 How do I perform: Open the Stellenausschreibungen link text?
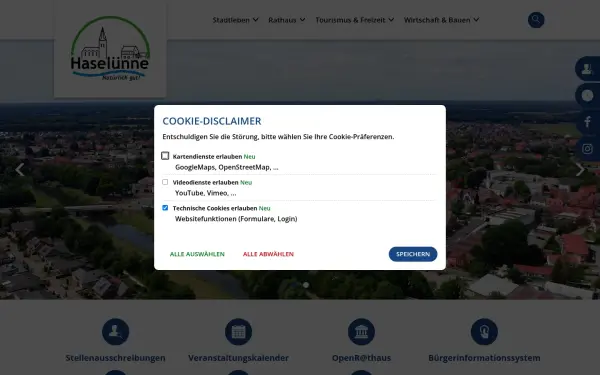(116, 358)
